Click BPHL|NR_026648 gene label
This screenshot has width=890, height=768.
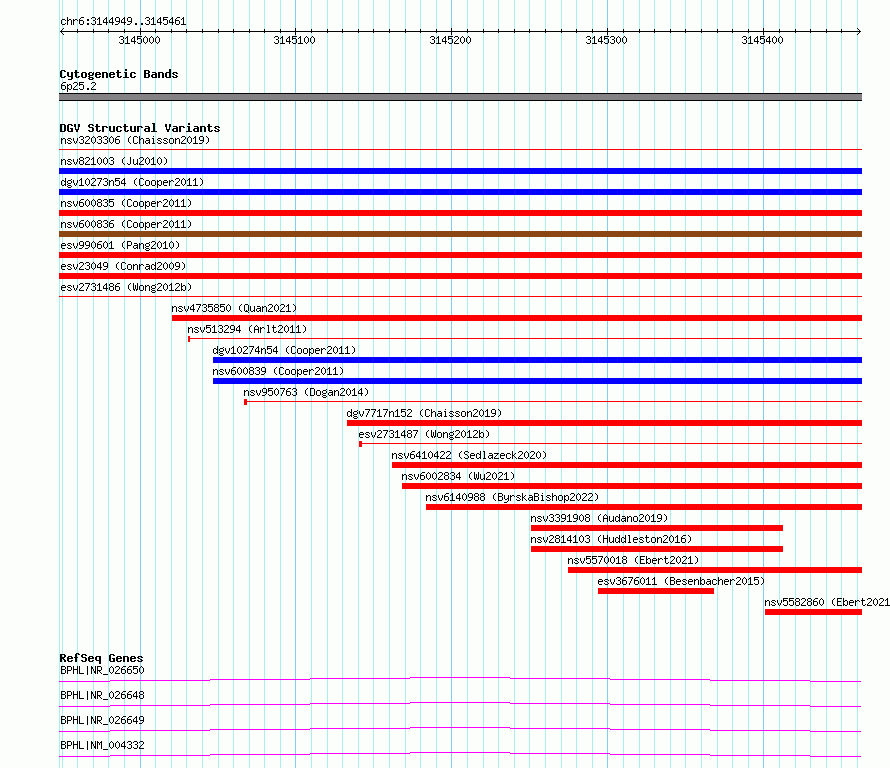(x=102, y=695)
